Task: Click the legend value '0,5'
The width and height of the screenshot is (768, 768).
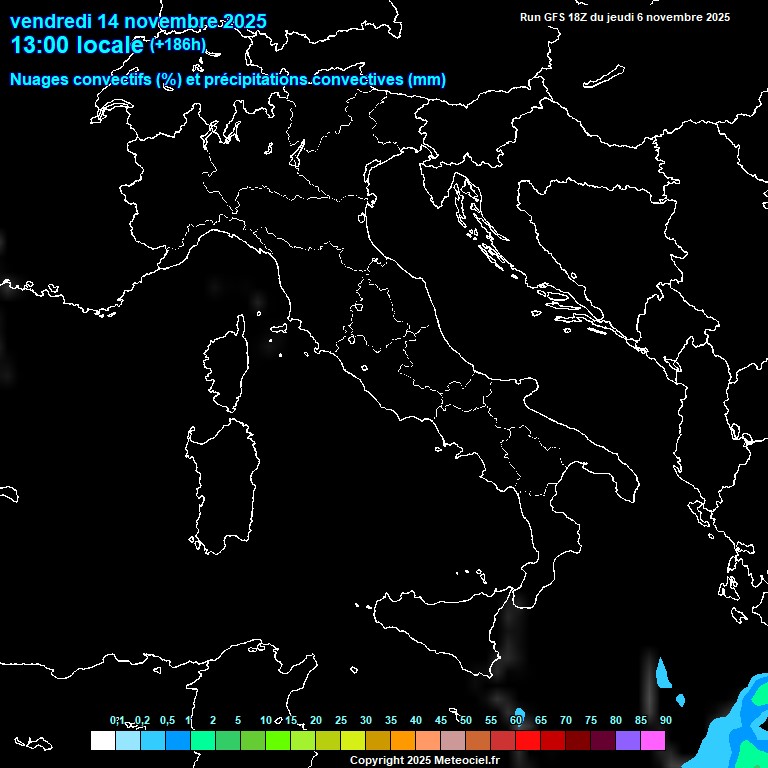Action: 167,720
